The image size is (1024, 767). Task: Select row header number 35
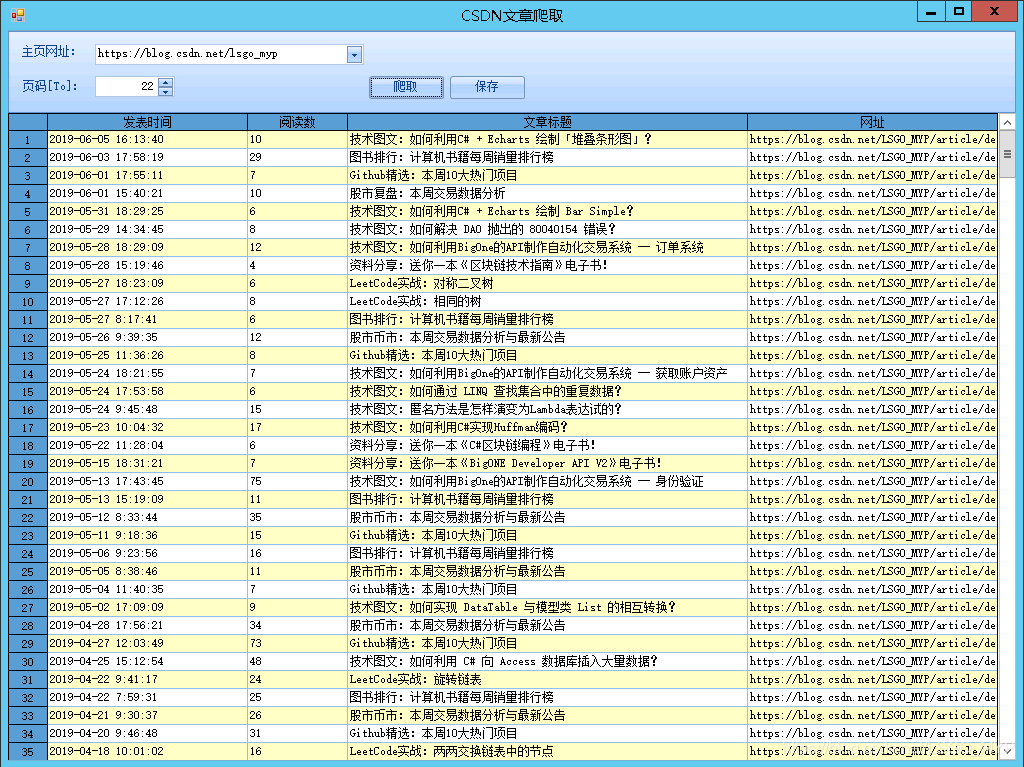[x=28, y=752]
